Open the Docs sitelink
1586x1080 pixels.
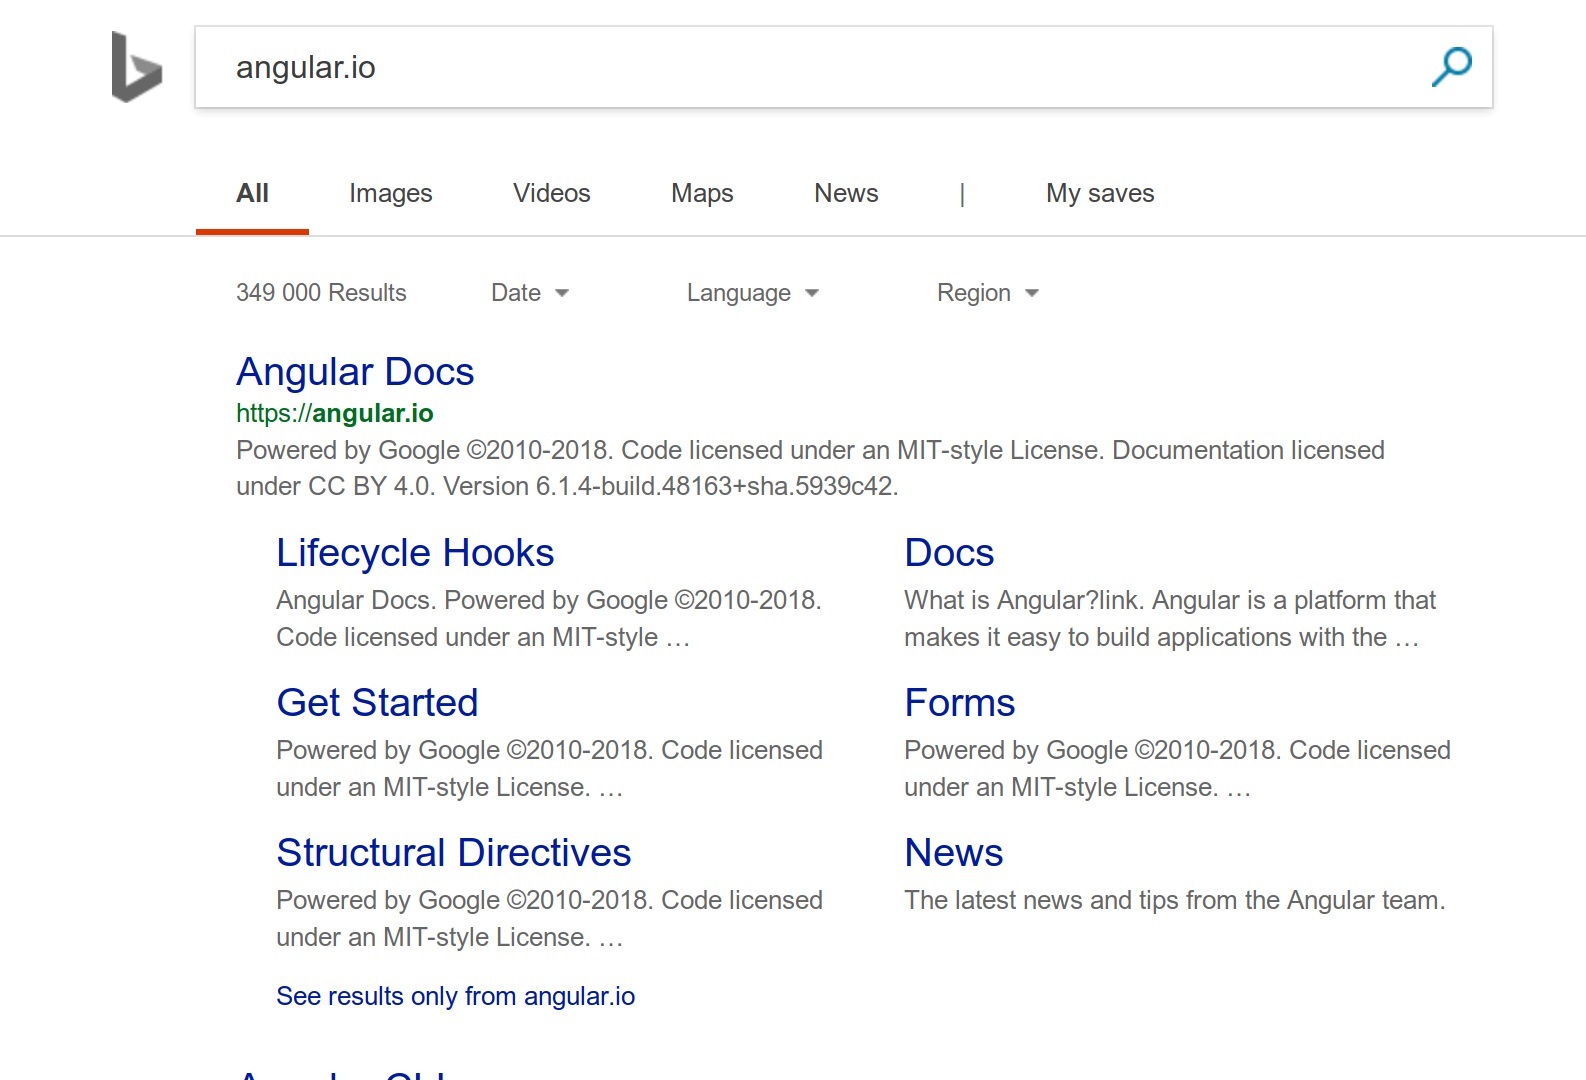coord(949,553)
